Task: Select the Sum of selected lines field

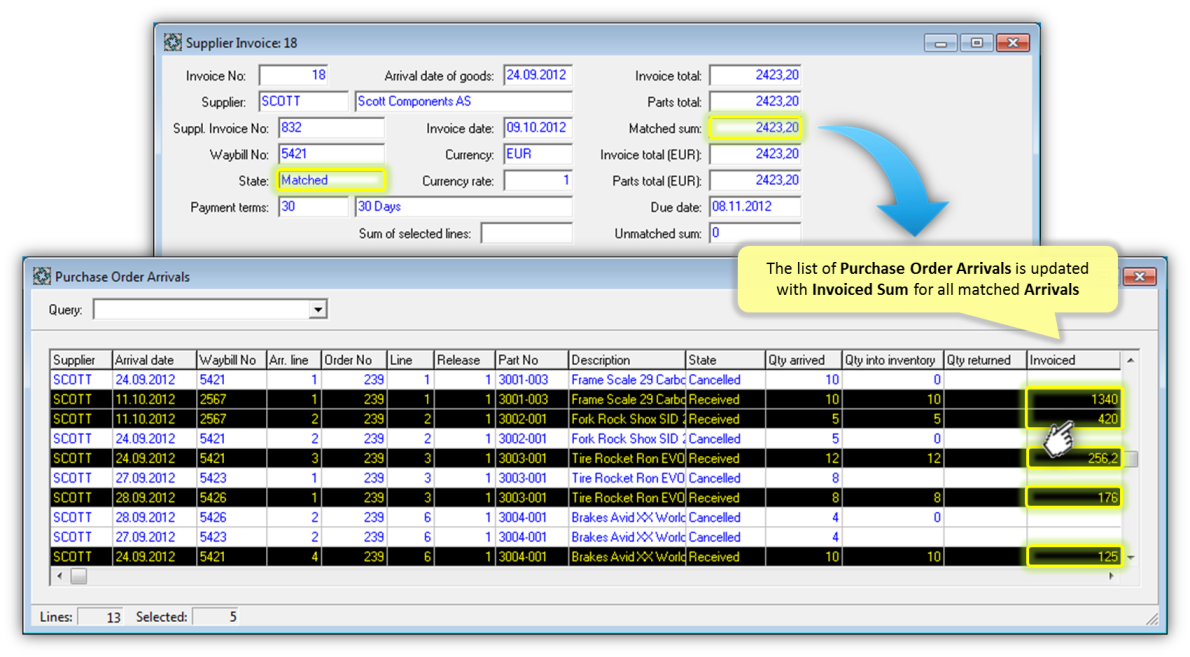Action: tap(526, 234)
